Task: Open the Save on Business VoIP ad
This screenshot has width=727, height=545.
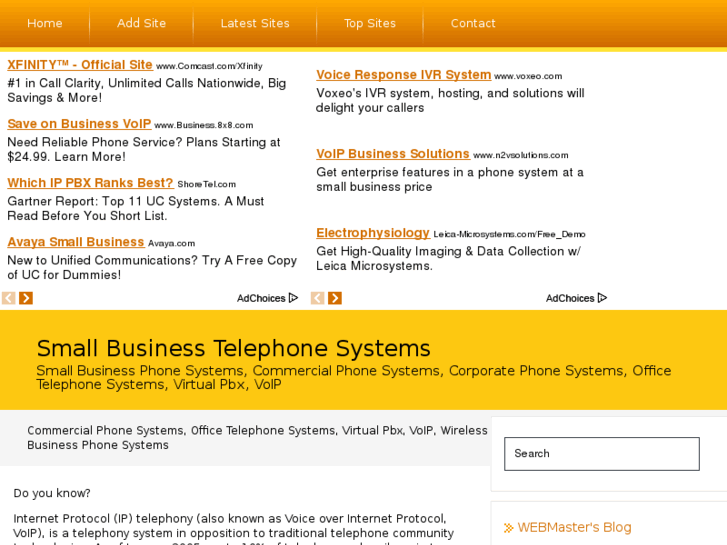Action: coord(79,124)
